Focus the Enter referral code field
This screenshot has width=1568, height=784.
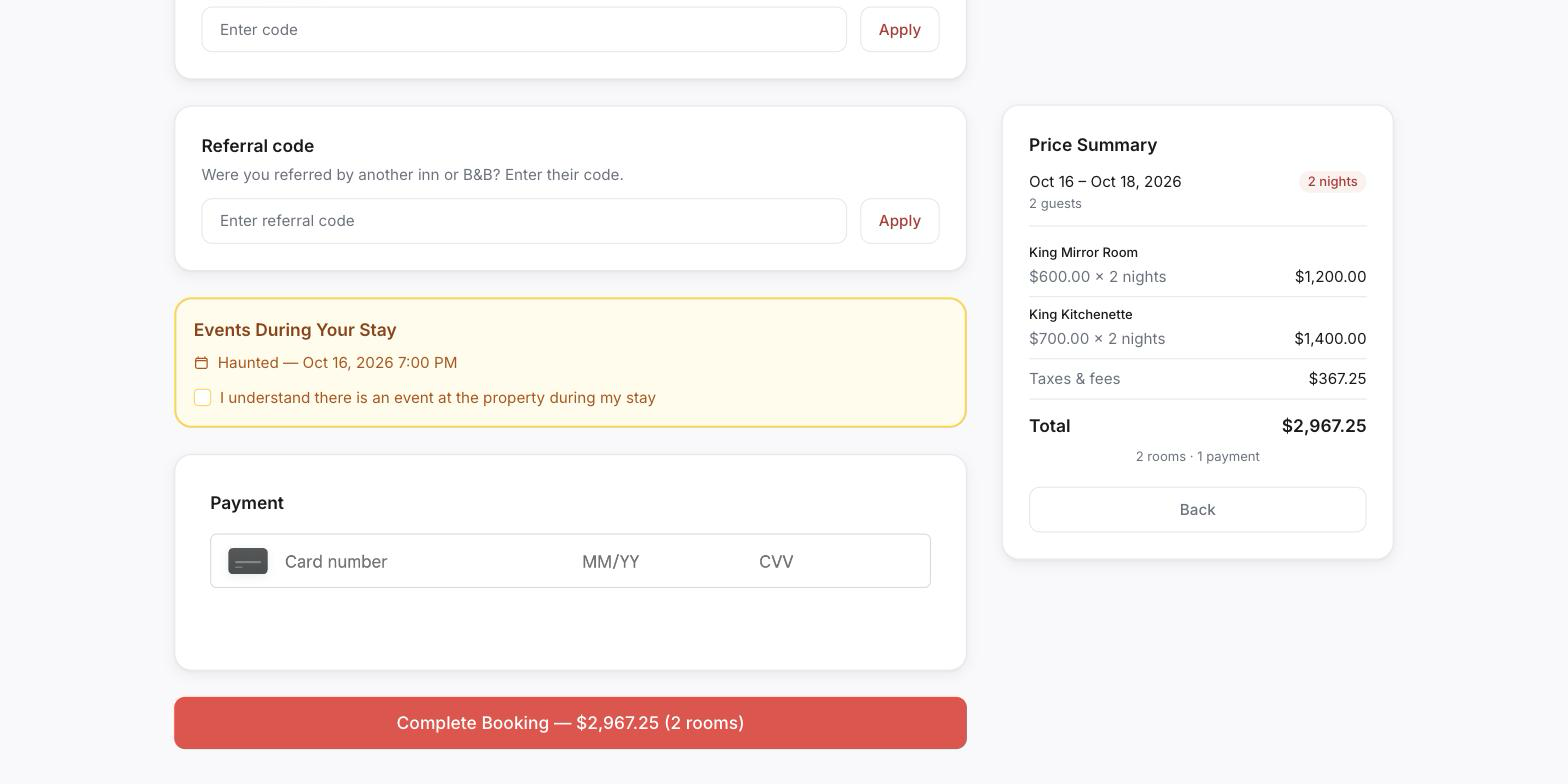coord(524,221)
